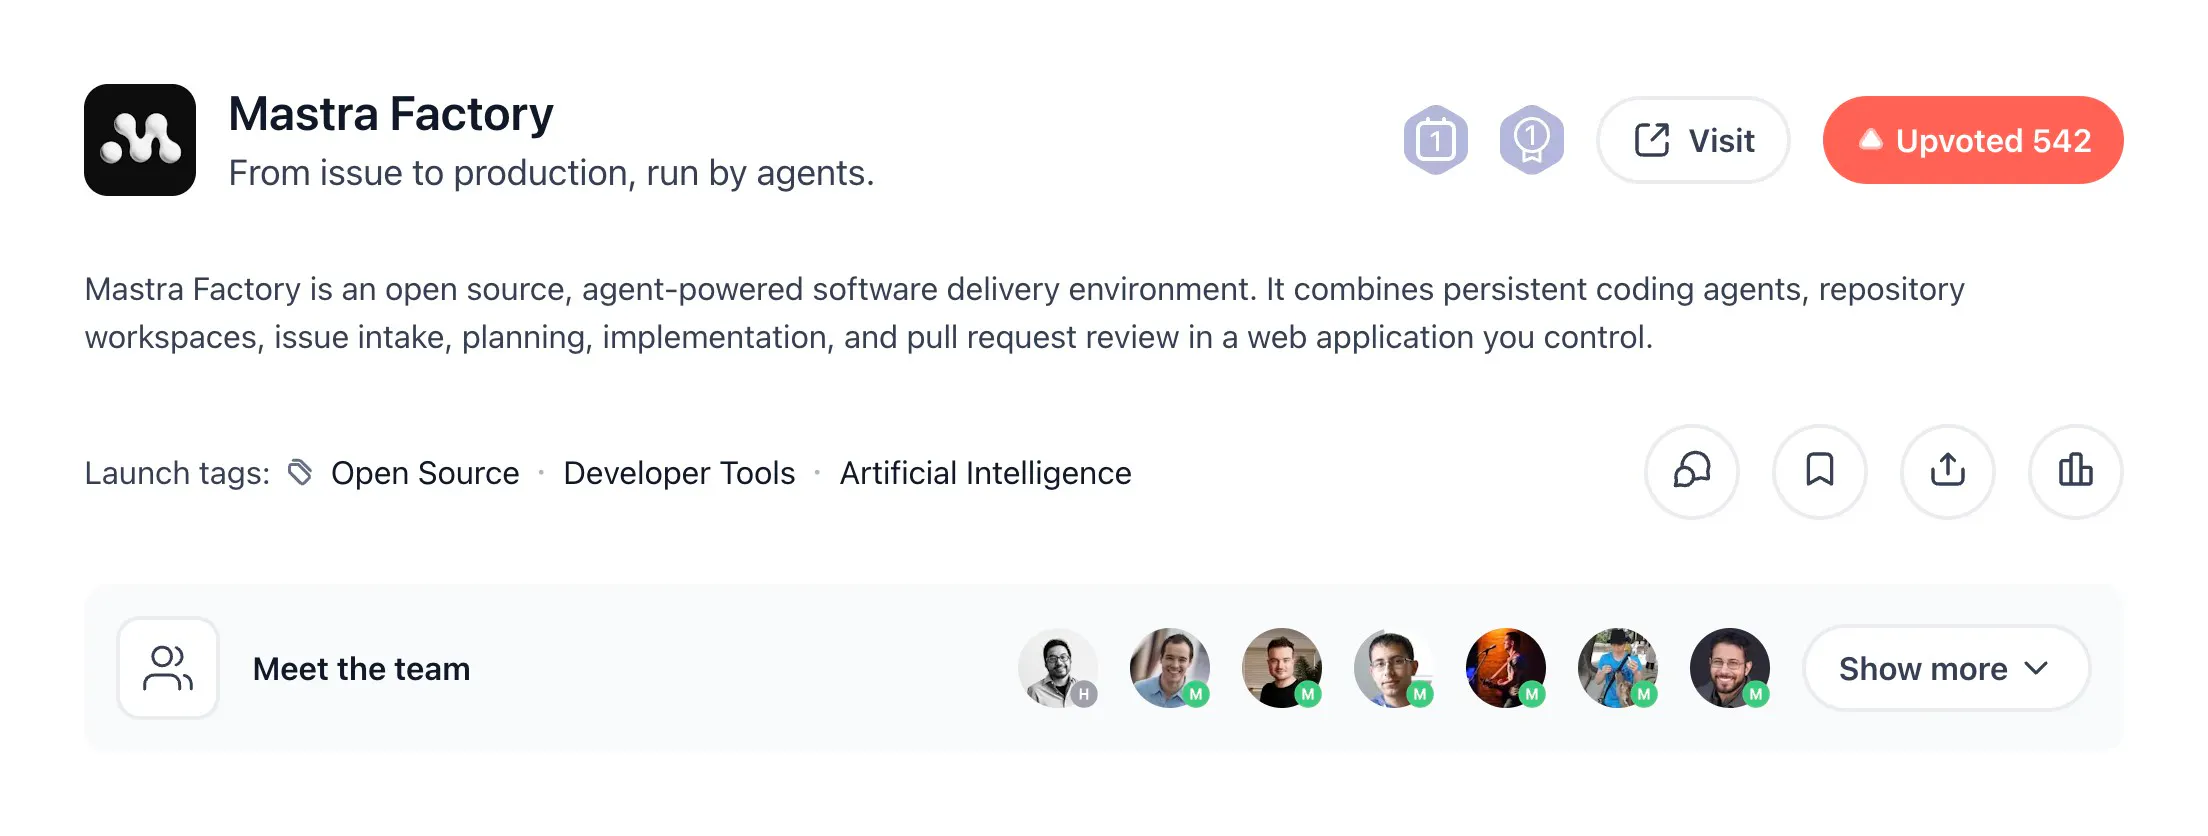Expand team list with Show more

(1946, 668)
